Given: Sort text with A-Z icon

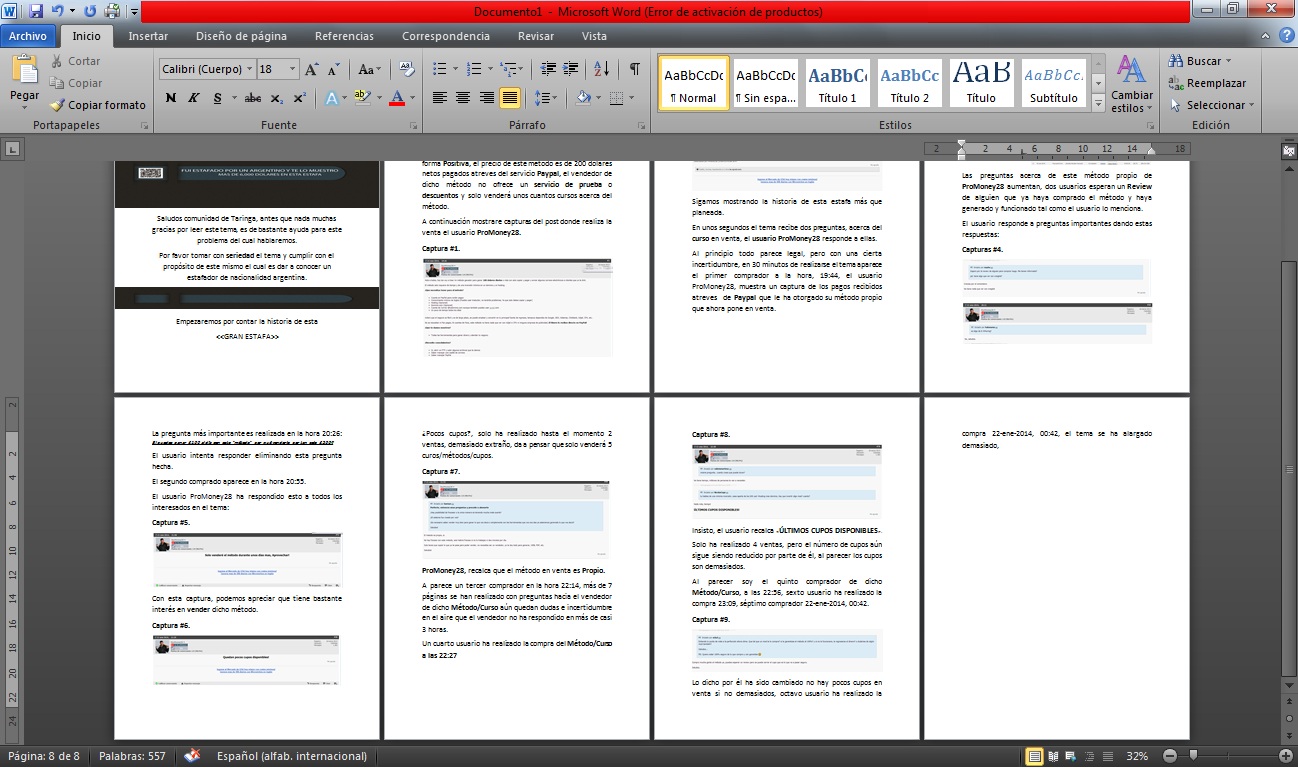Looking at the screenshot, I should point(602,70).
